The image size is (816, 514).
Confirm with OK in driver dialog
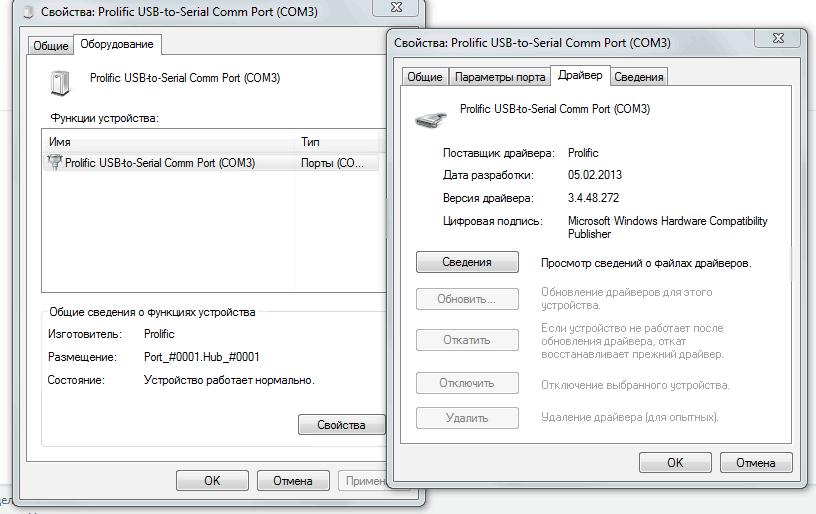click(x=675, y=462)
